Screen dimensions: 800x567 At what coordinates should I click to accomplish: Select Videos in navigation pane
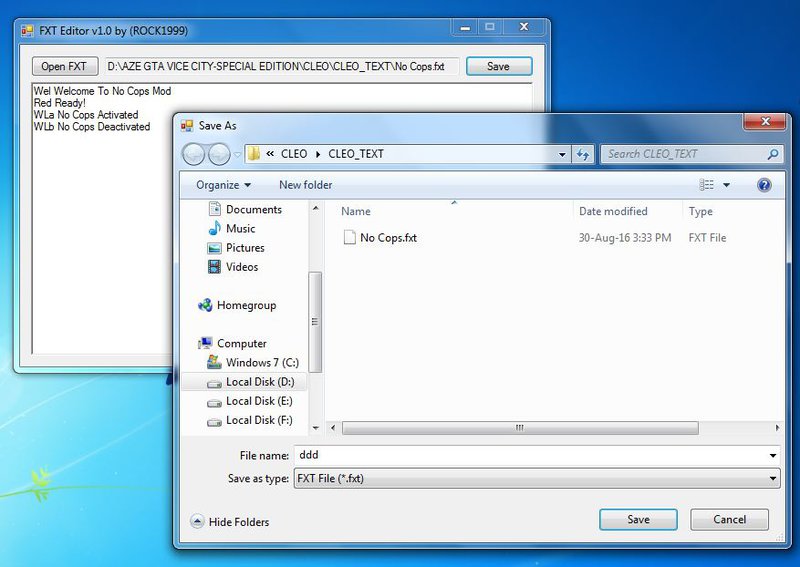233,266
